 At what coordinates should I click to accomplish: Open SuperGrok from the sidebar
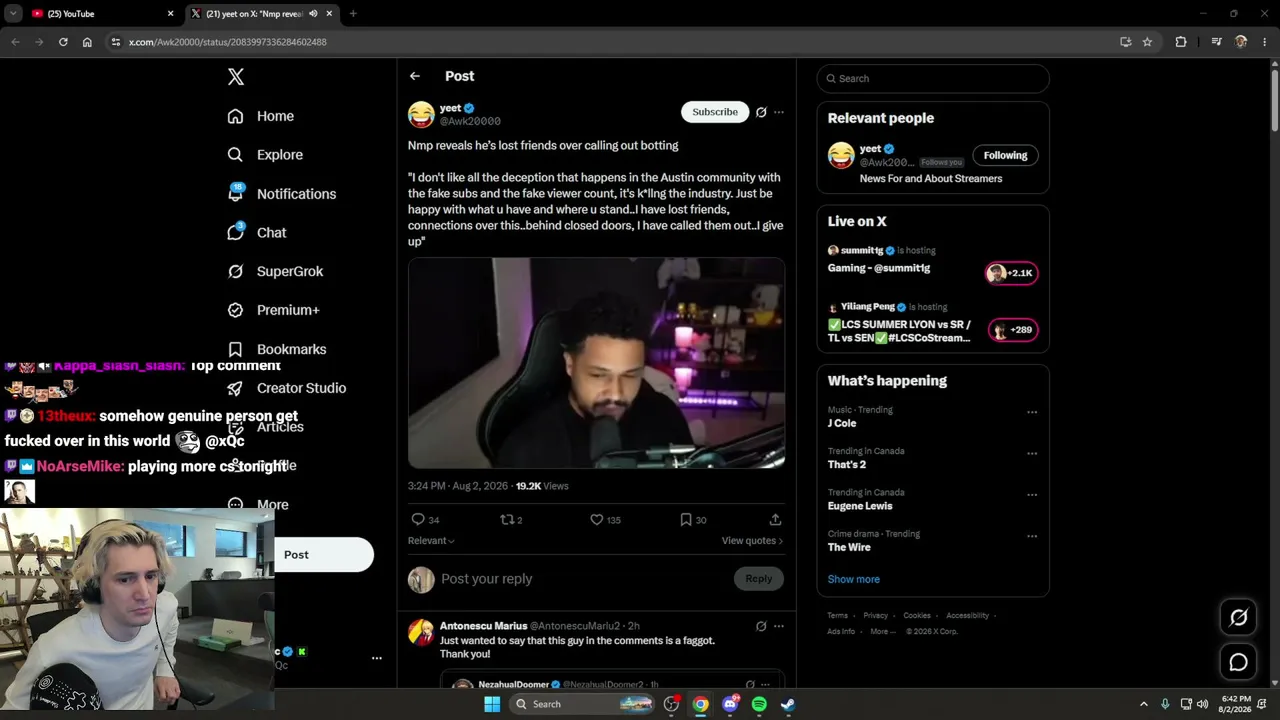tap(275, 271)
